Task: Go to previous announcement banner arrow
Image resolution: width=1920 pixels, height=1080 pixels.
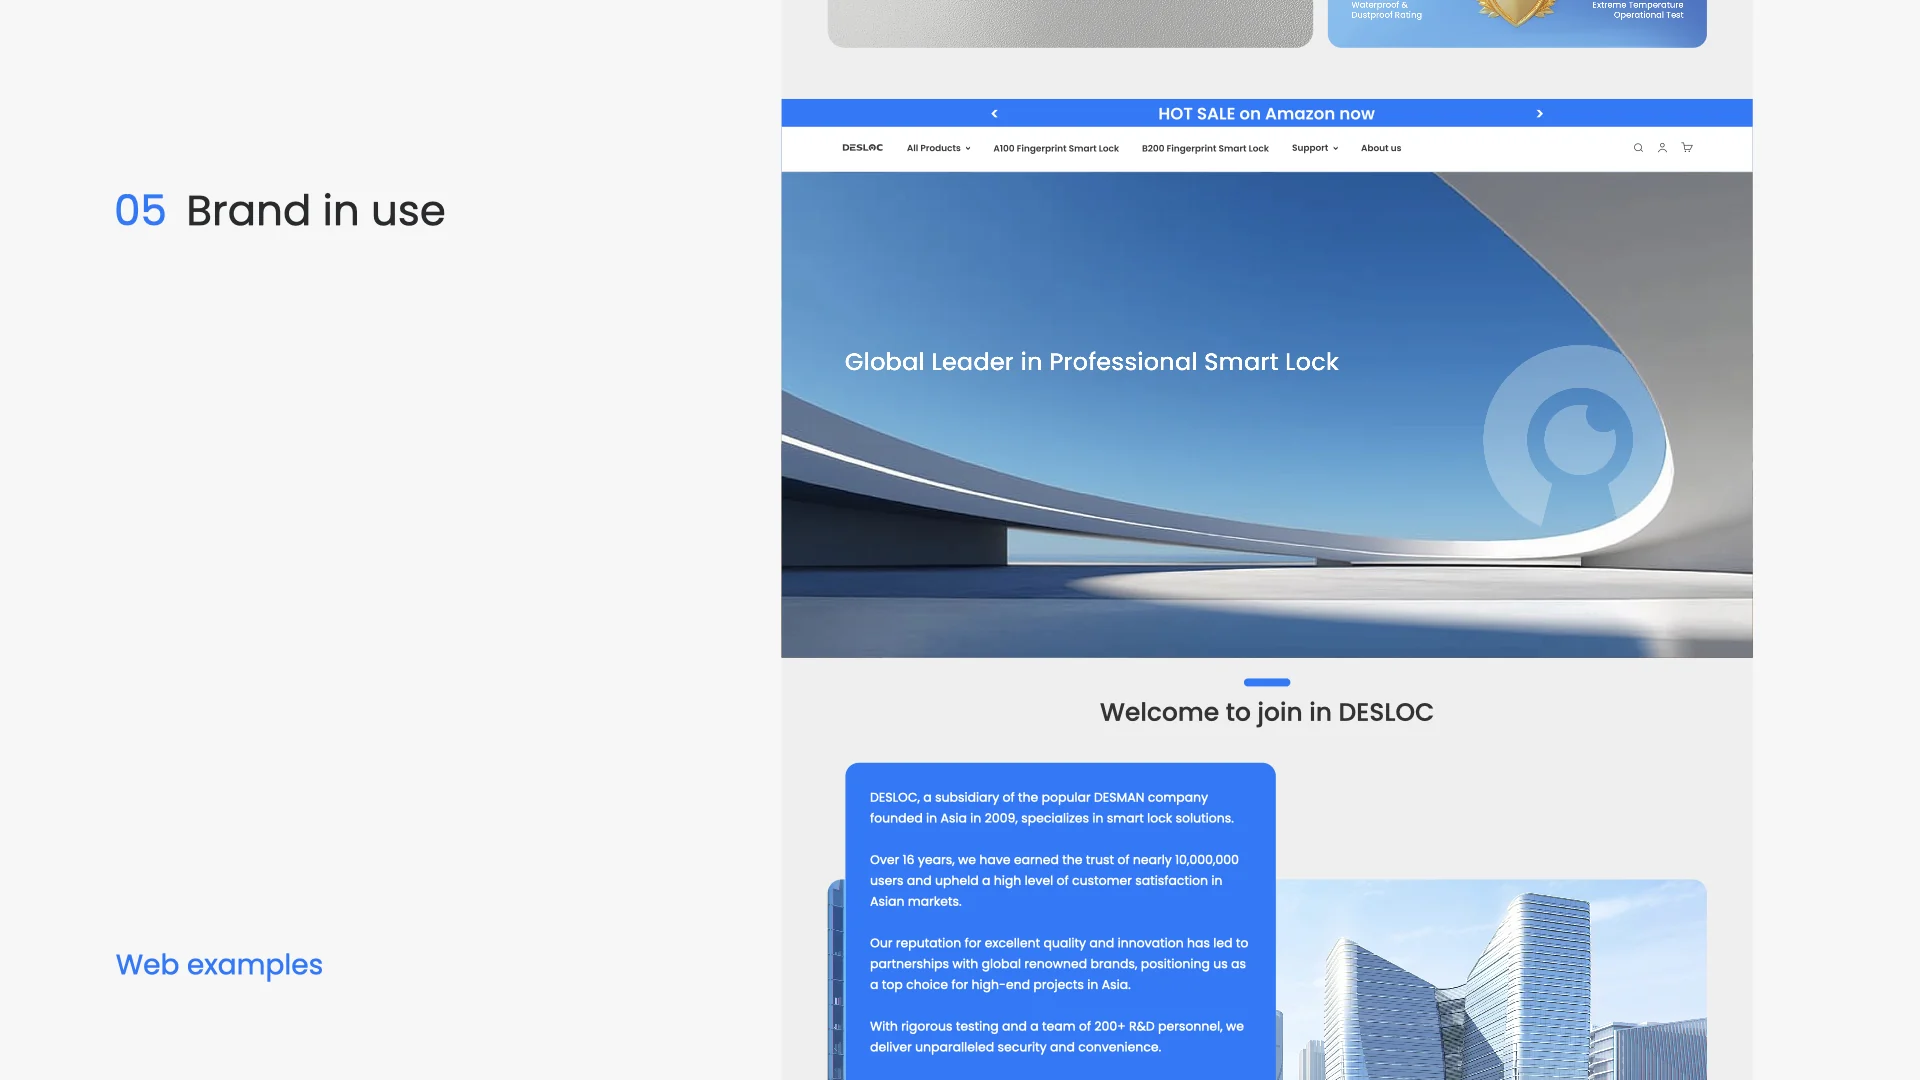Action: [994, 114]
